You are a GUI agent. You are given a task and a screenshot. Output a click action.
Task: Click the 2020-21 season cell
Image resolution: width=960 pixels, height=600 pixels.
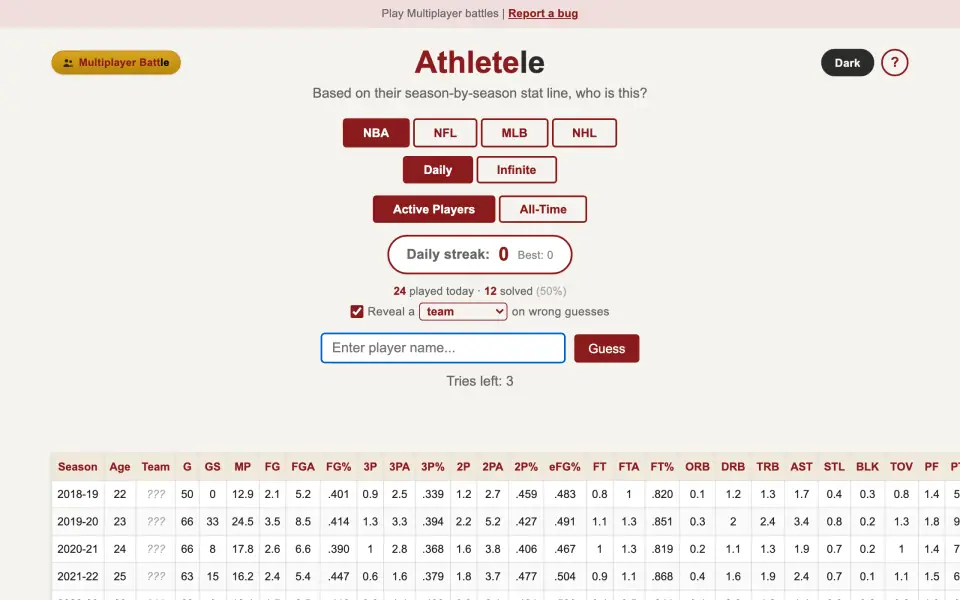tap(78, 549)
